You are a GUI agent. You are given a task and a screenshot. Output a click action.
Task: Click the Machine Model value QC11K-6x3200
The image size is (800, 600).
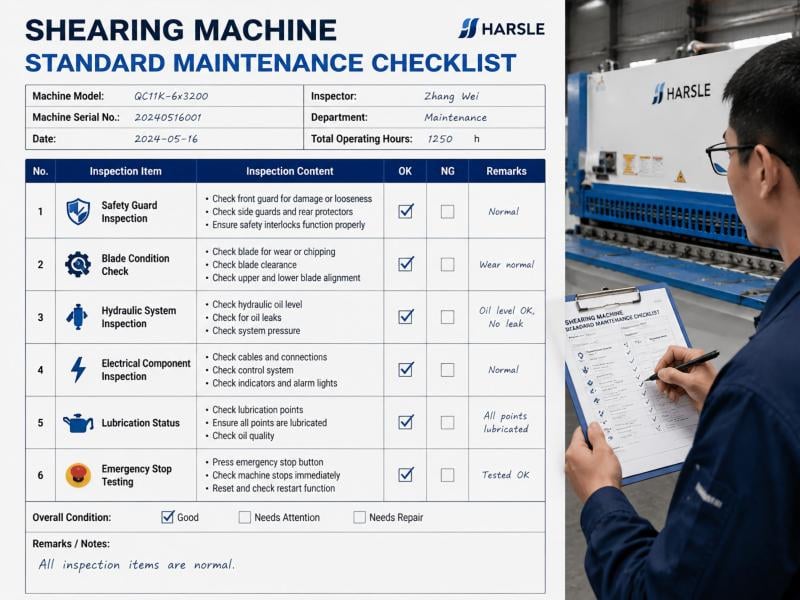click(x=171, y=96)
